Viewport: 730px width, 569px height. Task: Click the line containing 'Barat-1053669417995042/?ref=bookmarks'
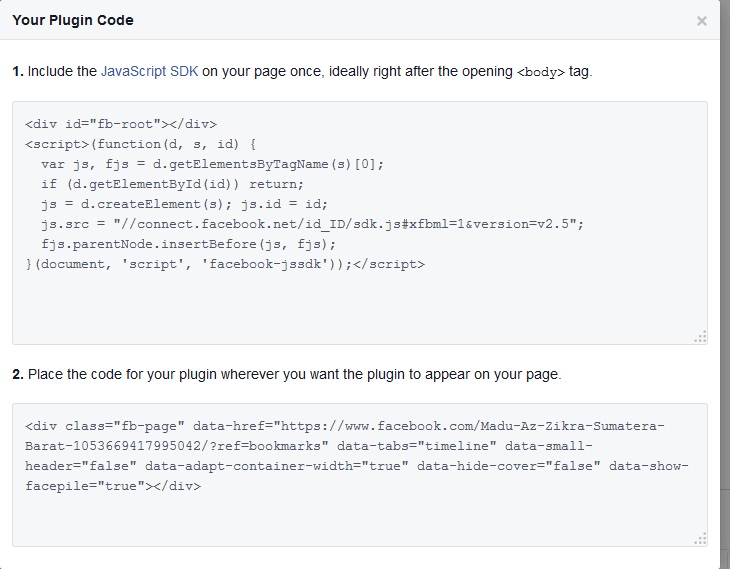(309, 447)
